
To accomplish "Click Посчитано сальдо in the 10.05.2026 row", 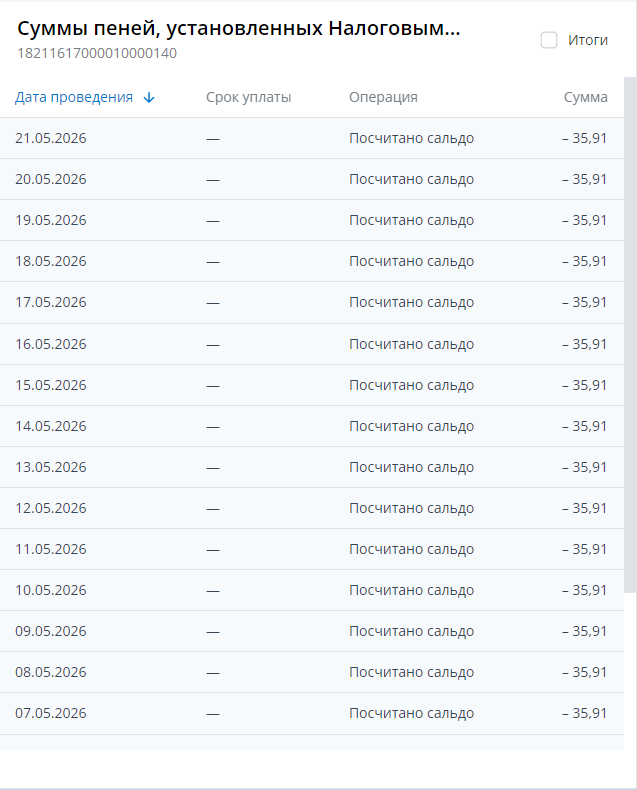I will click(411, 590).
